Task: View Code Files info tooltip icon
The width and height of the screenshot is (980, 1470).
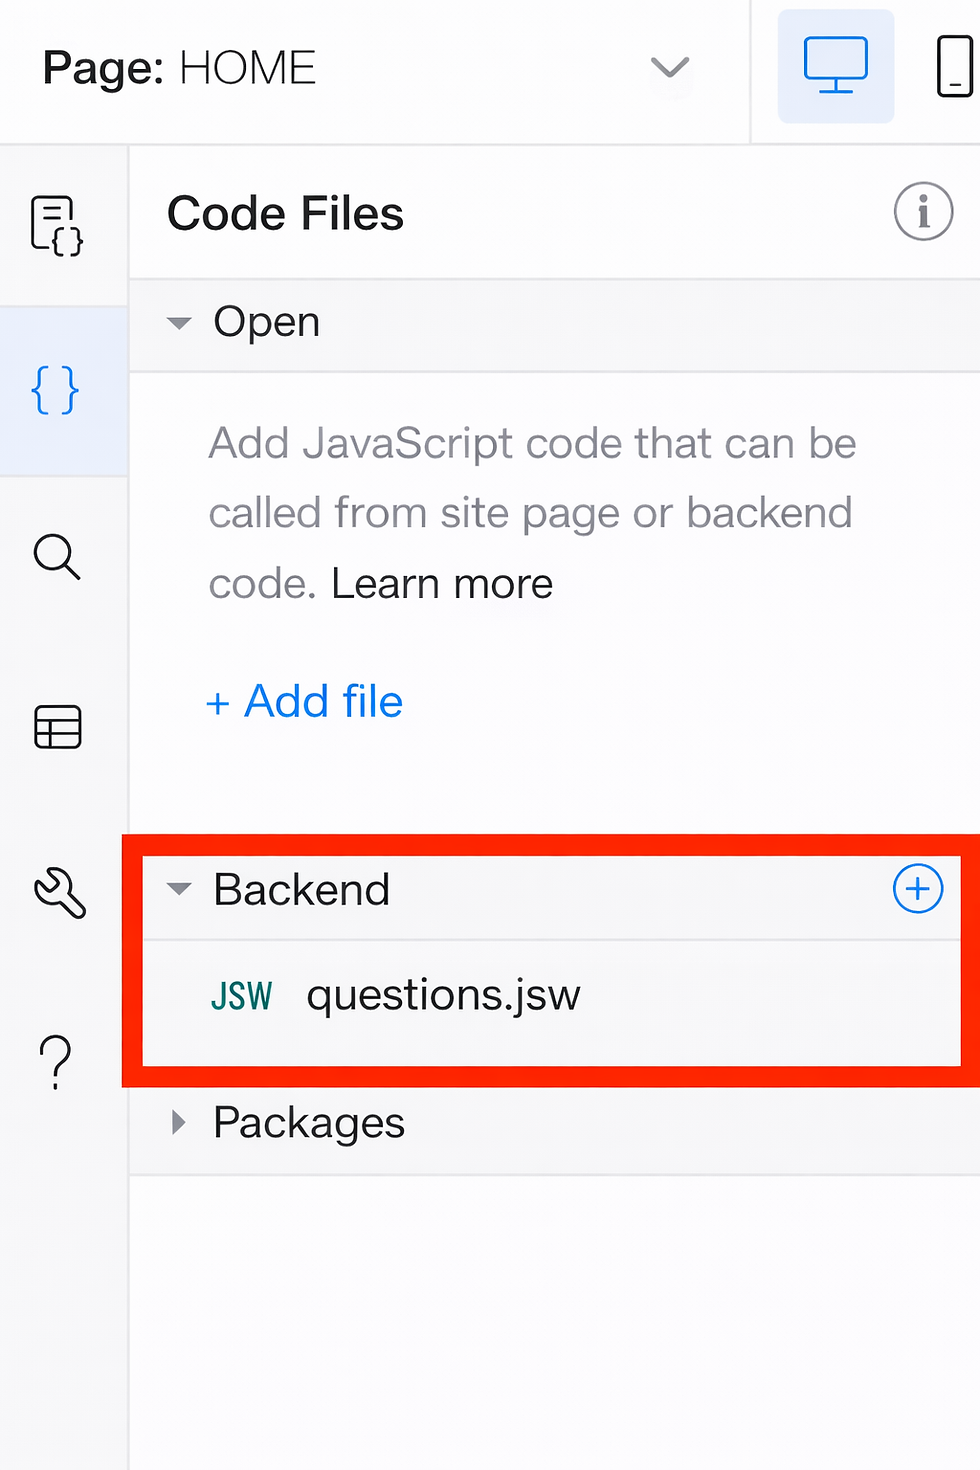Action: [x=923, y=212]
